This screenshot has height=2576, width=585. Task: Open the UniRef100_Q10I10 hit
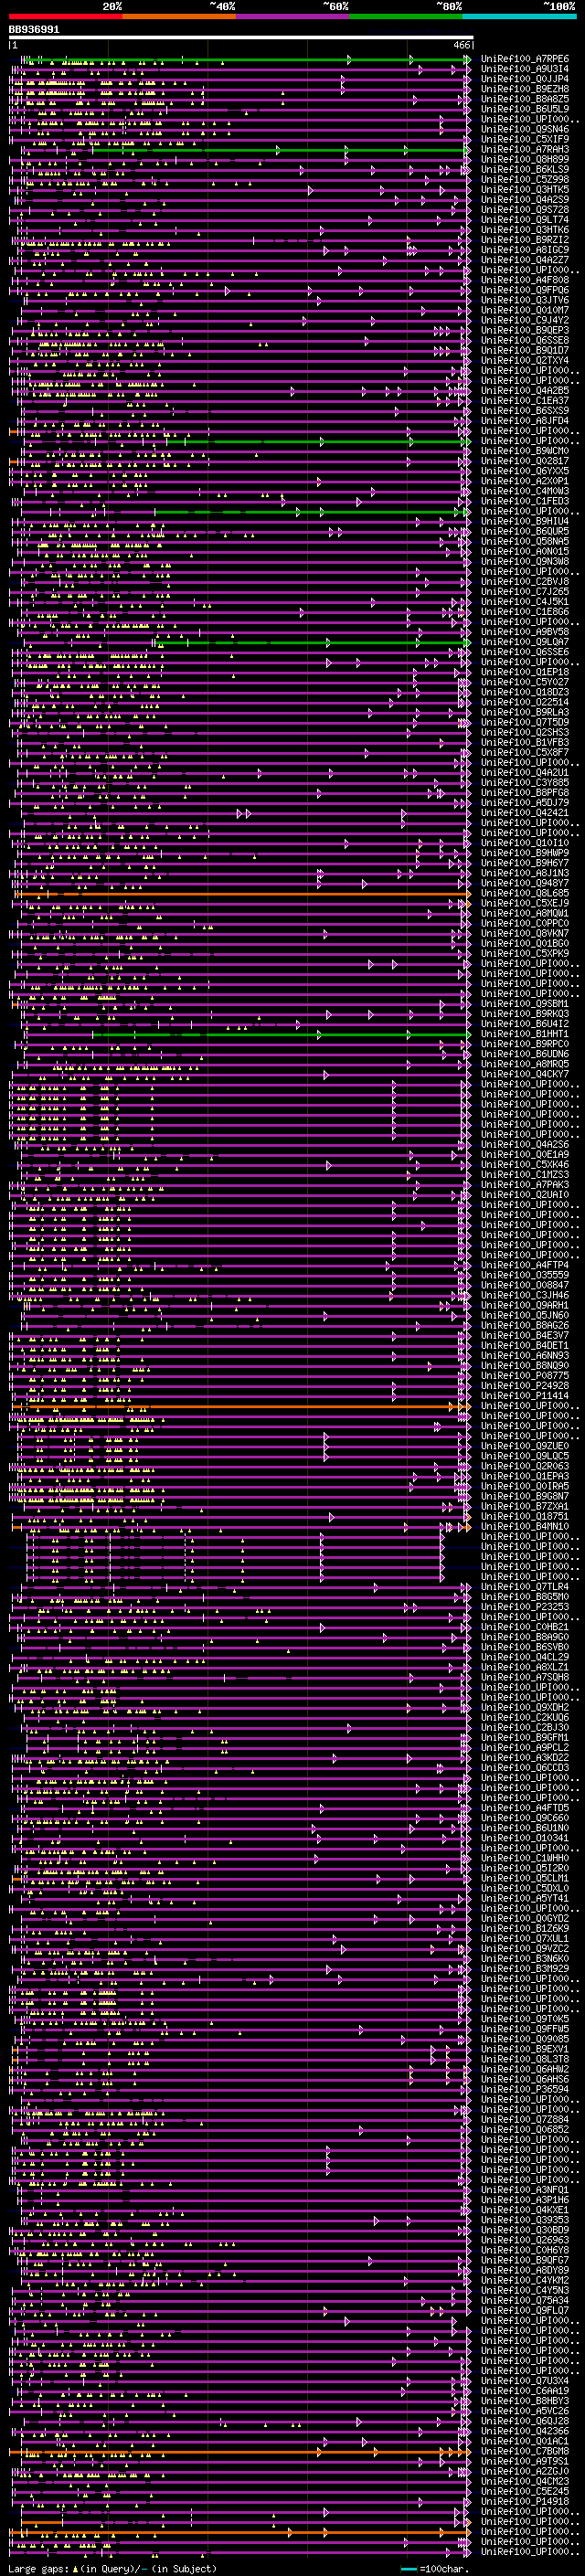point(524,843)
